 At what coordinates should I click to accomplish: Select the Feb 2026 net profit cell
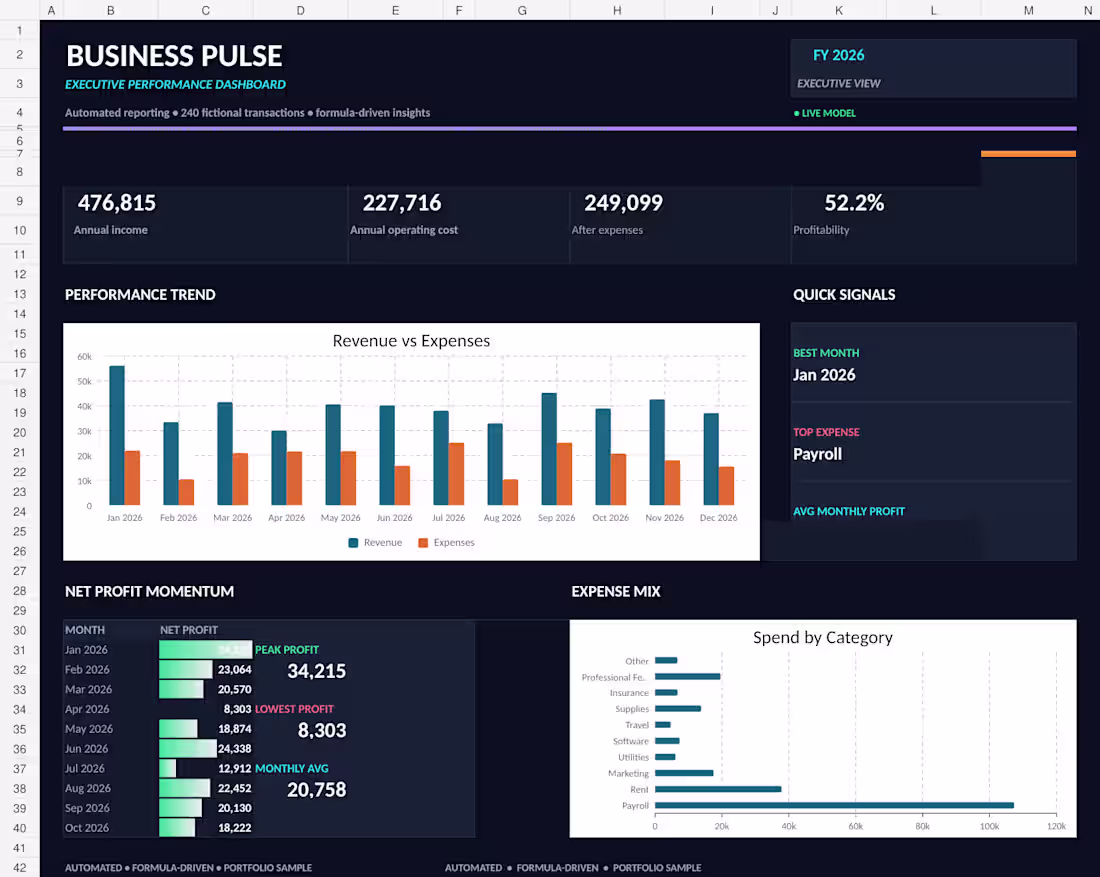pos(206,669)
